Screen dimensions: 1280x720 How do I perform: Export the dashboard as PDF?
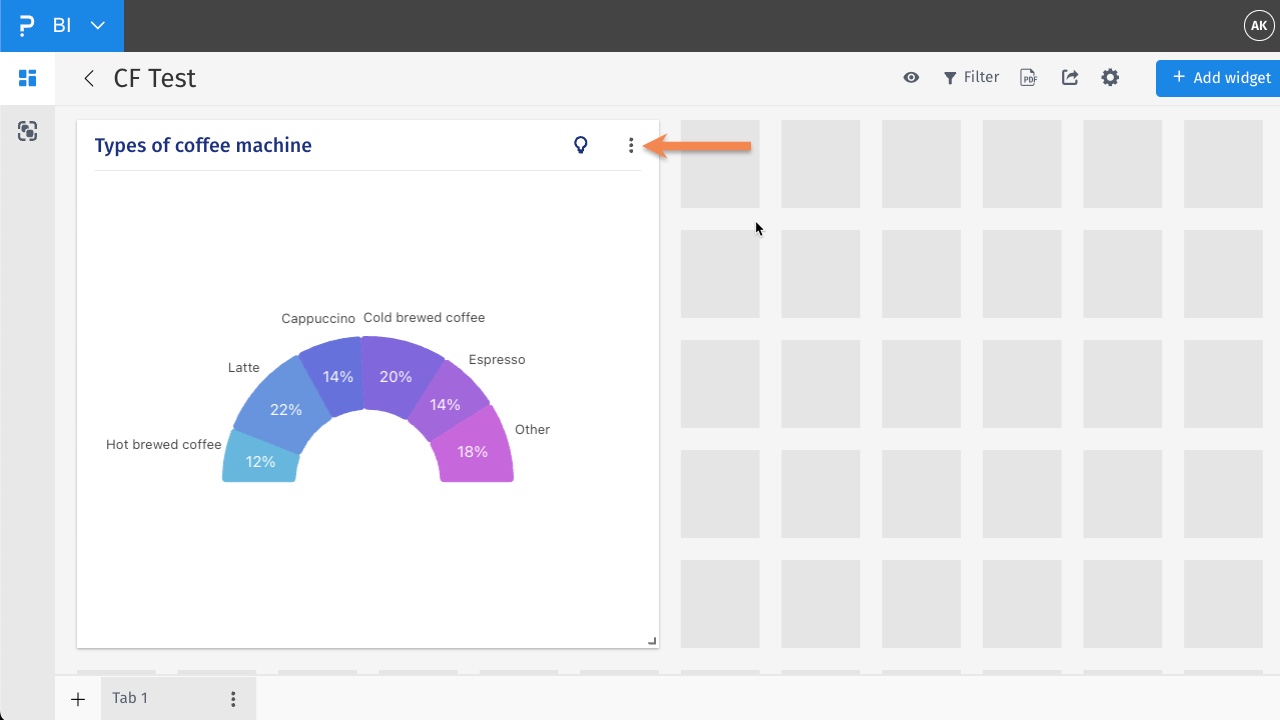[1028, 77]
